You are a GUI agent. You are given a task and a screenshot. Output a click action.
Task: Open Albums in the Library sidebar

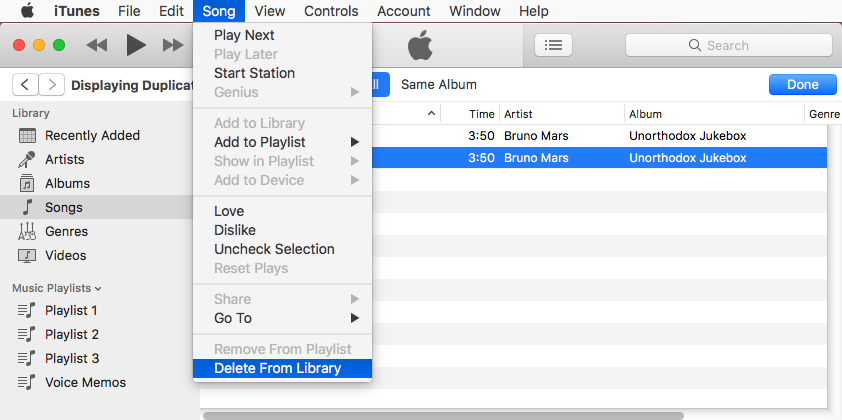(x=67, y=183)
